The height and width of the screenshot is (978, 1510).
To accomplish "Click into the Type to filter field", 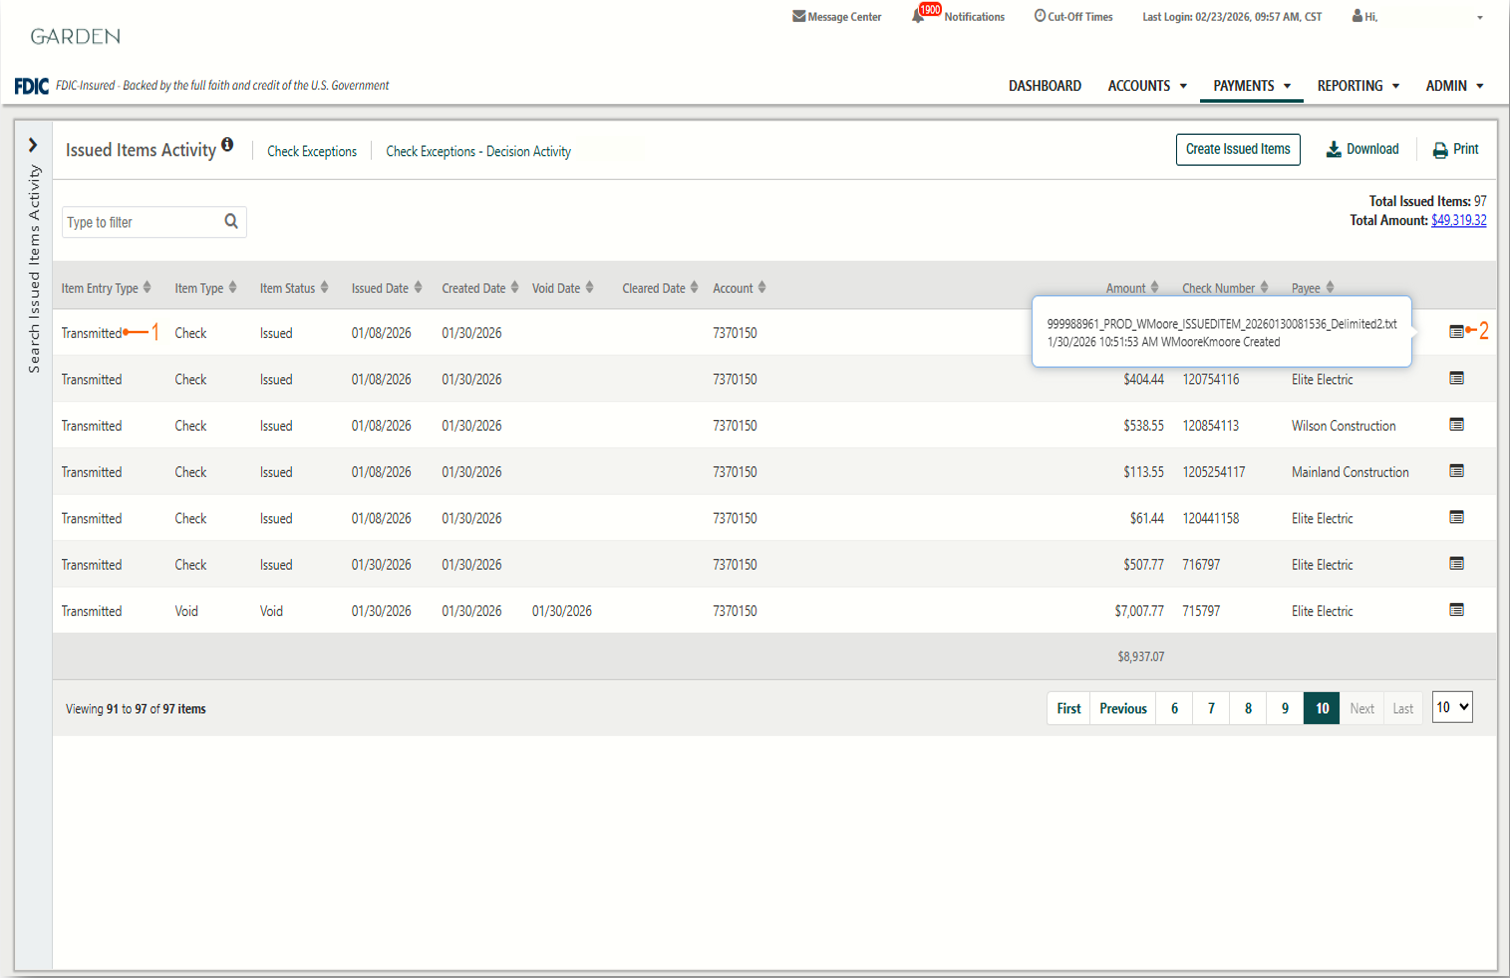I will [x=140, y=222].
